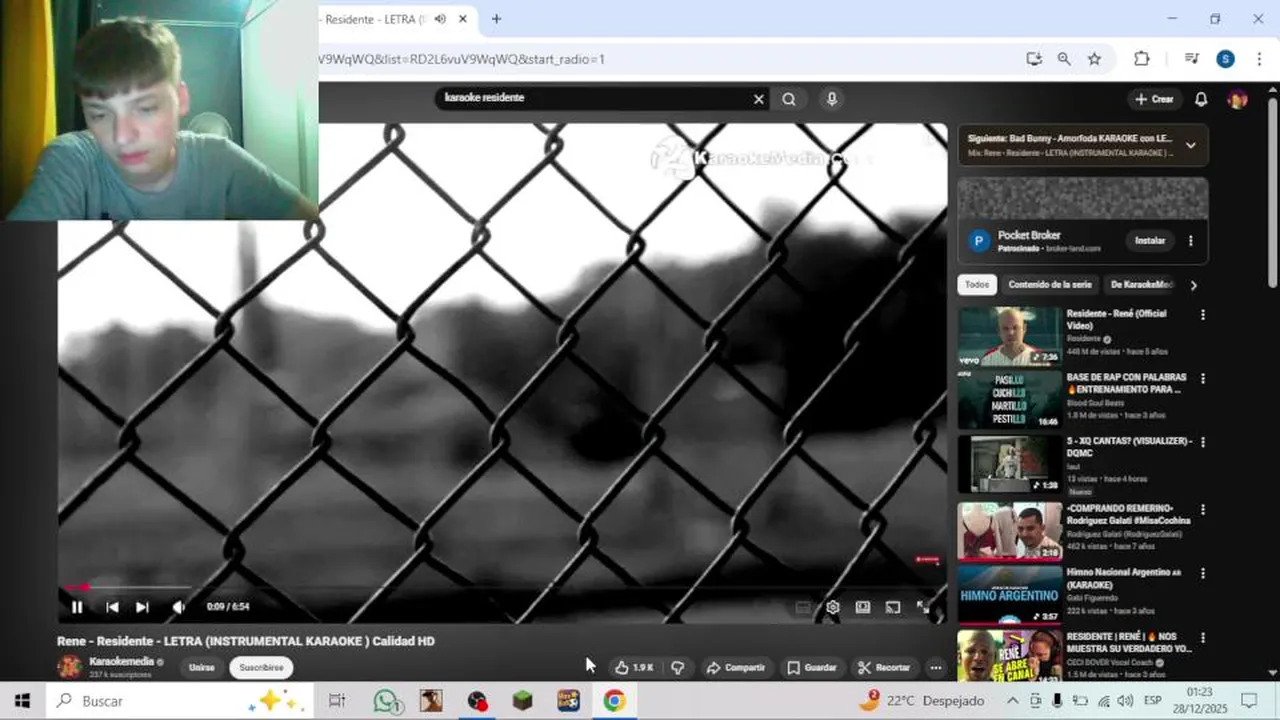Run search with the magnifier button

coord(789,99)
